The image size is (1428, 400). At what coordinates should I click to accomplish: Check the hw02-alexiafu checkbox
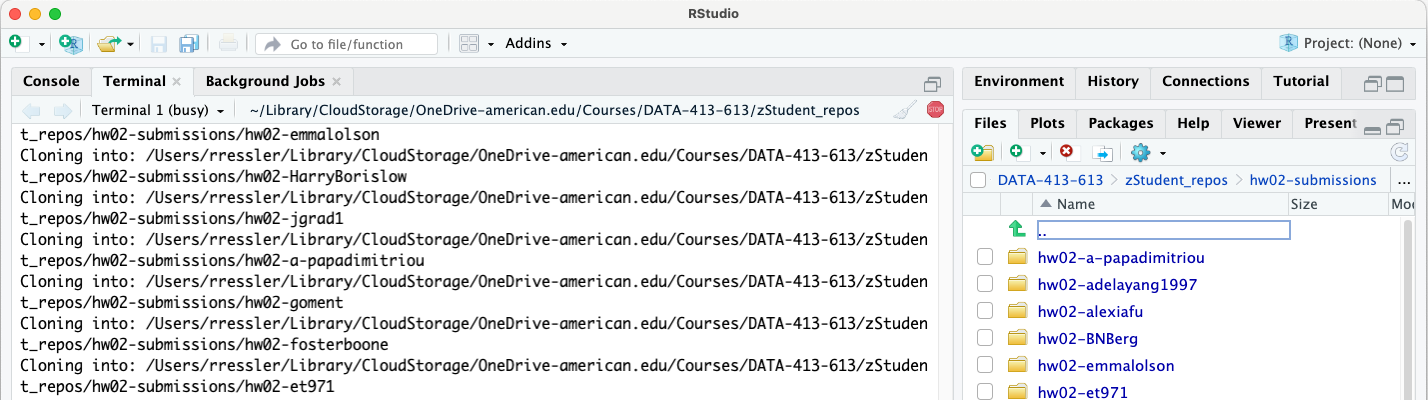[985, 311]
